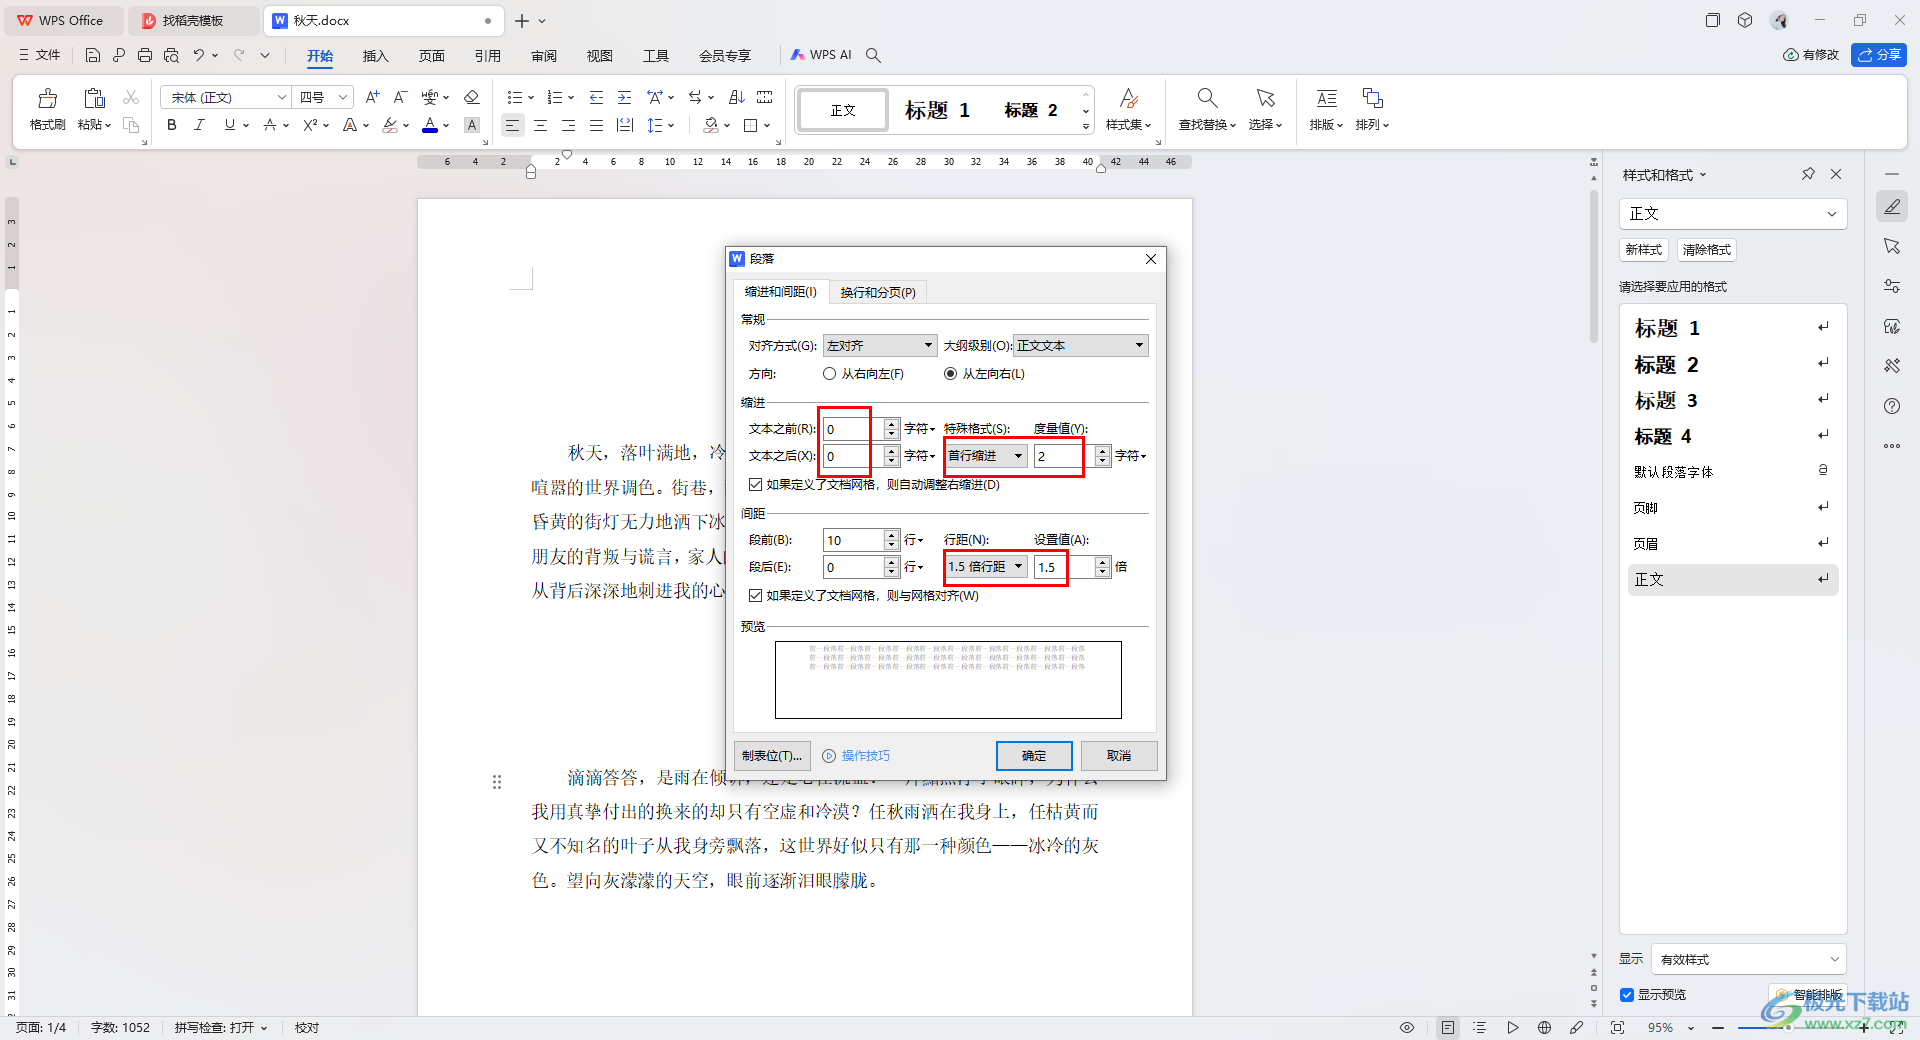Click the OK button in paragraph dialog
Viewport: 1920px width, 1040px height.
(x=1034, y=755)
